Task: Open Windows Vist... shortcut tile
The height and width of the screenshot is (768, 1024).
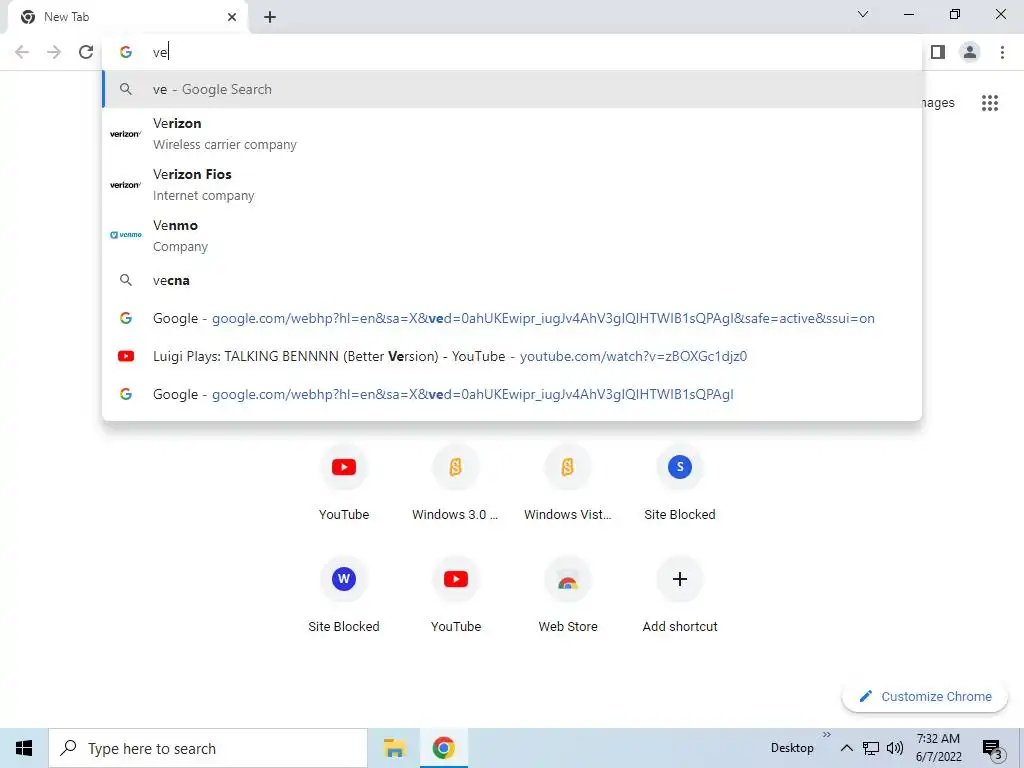Action: (568, 483)
